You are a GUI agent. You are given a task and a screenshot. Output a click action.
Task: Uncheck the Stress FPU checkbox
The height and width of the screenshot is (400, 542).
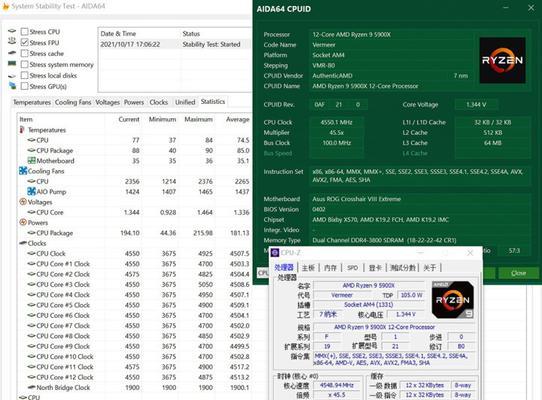[x=24, y=43]
